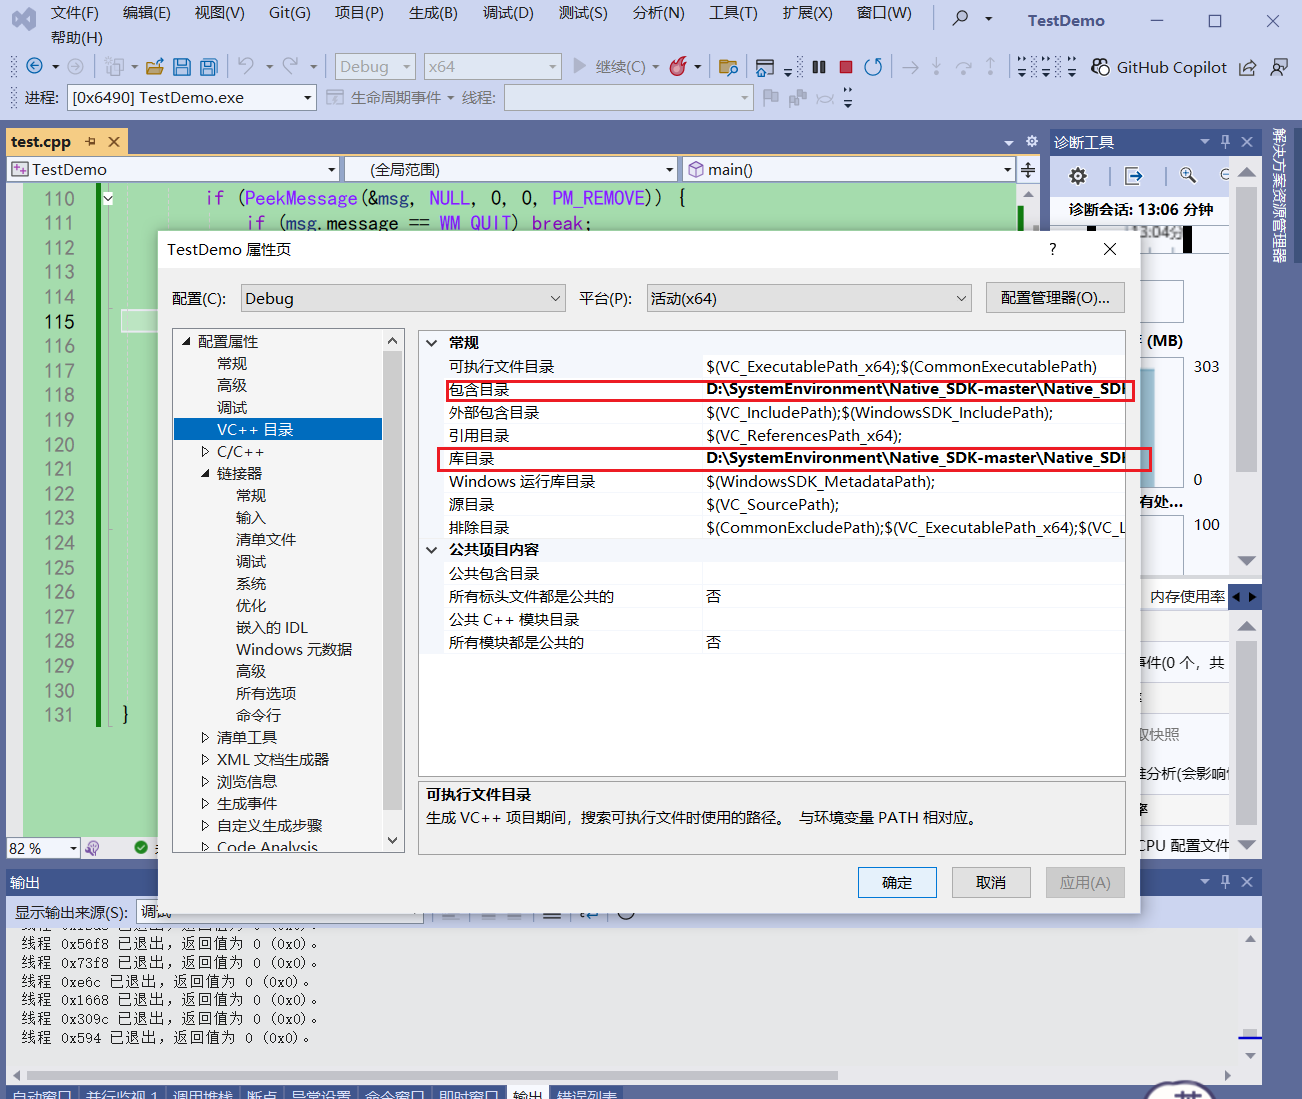This screenshot has height=1099, width=1302.
Task: Expand the XML 文档生成器 tree node
Action: [205, 760]
